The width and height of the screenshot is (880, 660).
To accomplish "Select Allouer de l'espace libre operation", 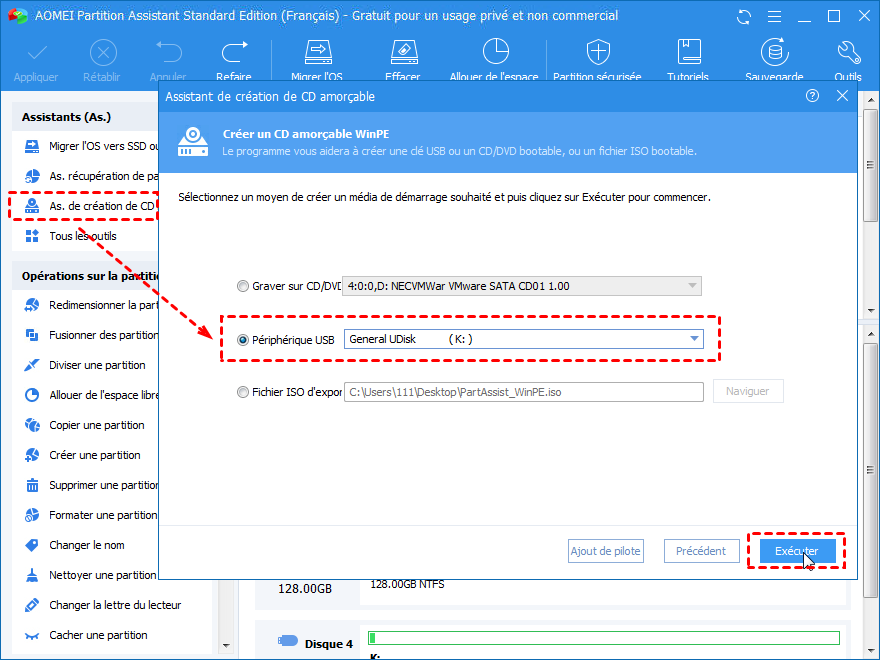I will pos(91,395).
